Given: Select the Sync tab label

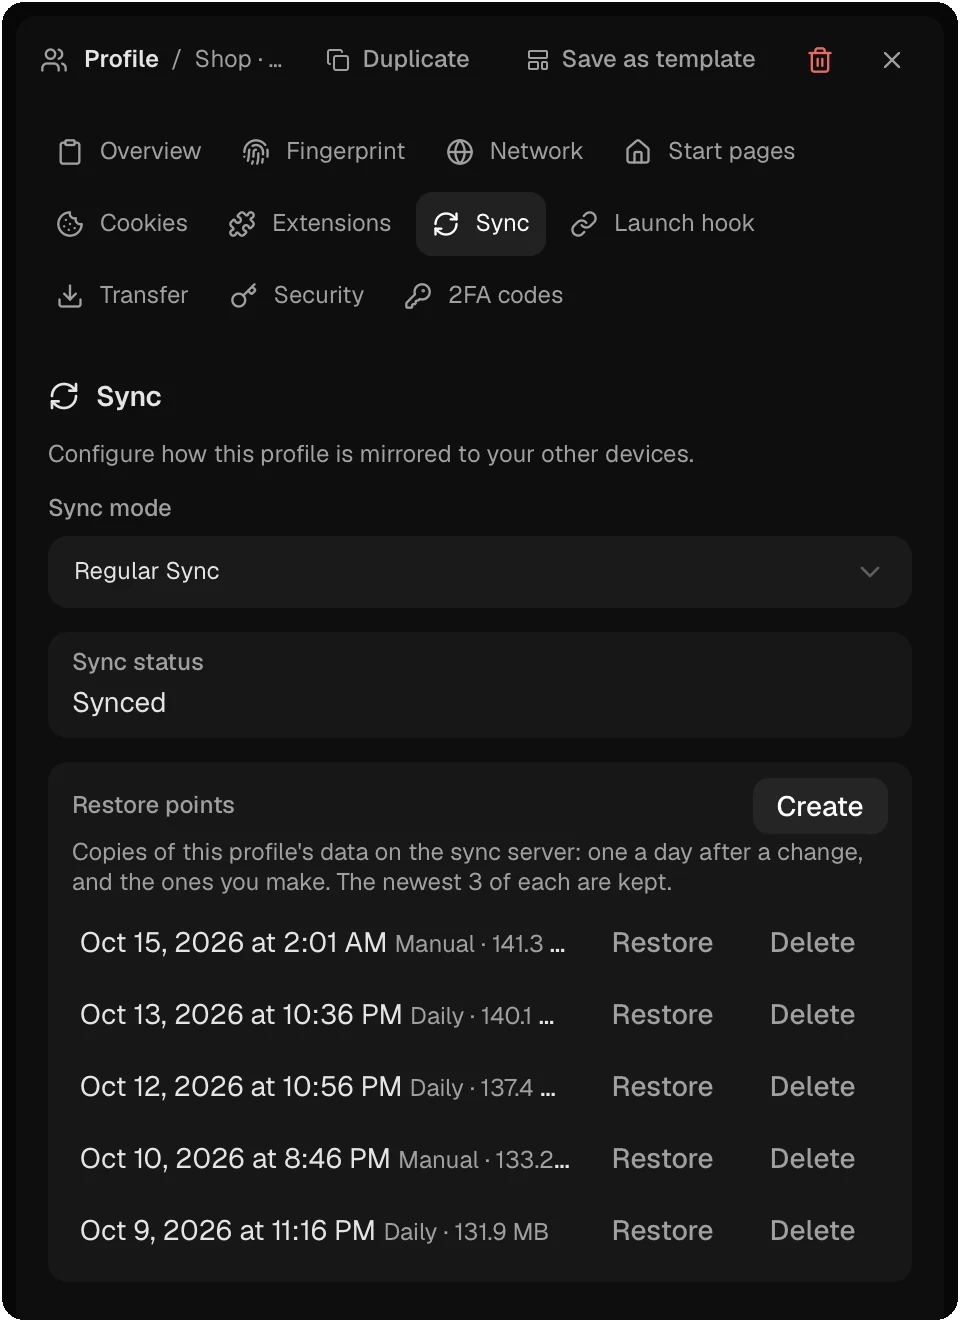Looking at the screenshot, I should 502,224.
